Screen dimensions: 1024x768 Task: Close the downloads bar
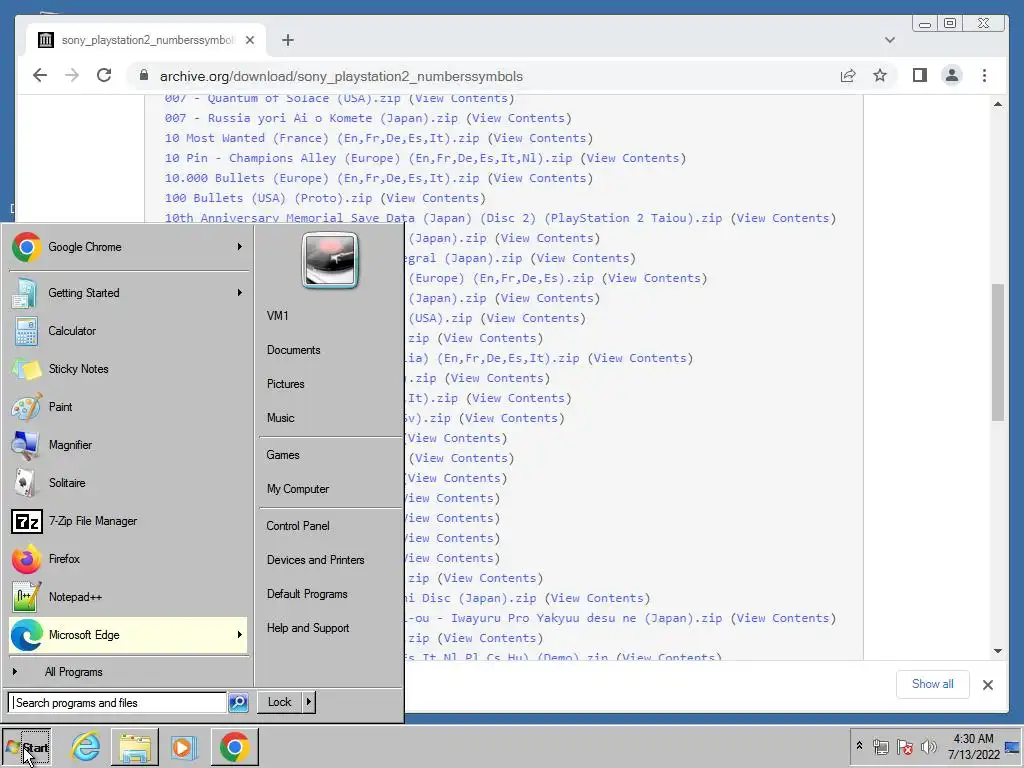(988, 684)
